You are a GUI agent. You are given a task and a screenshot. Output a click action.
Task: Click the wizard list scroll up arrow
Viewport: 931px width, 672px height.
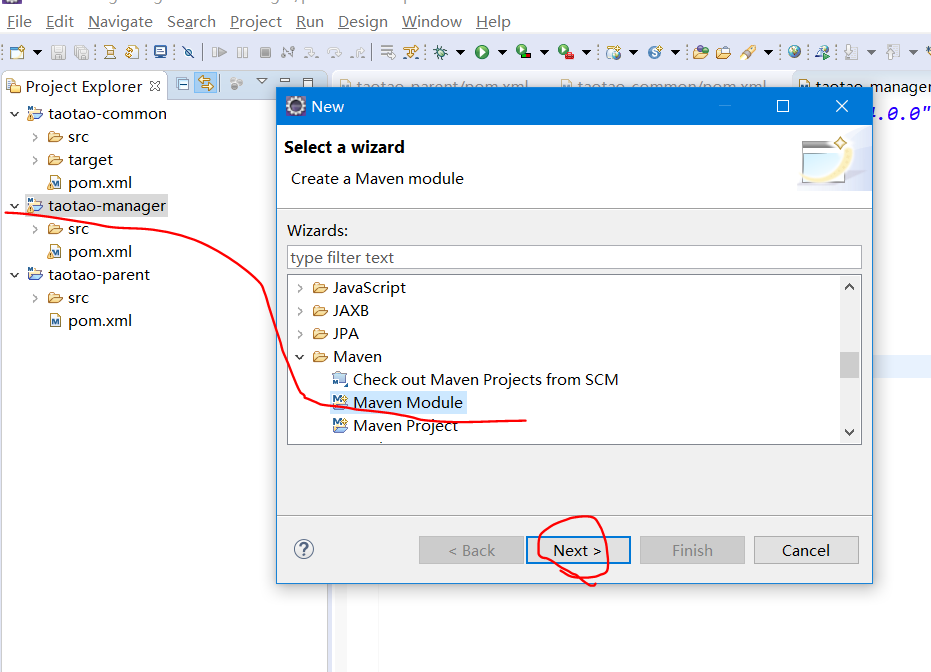coord(850,287)
